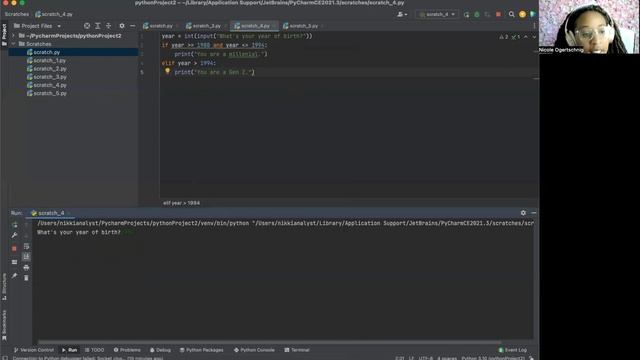640x360 pixels.
Task: Expand the pythonProject2 folder node
Action: 13,36
